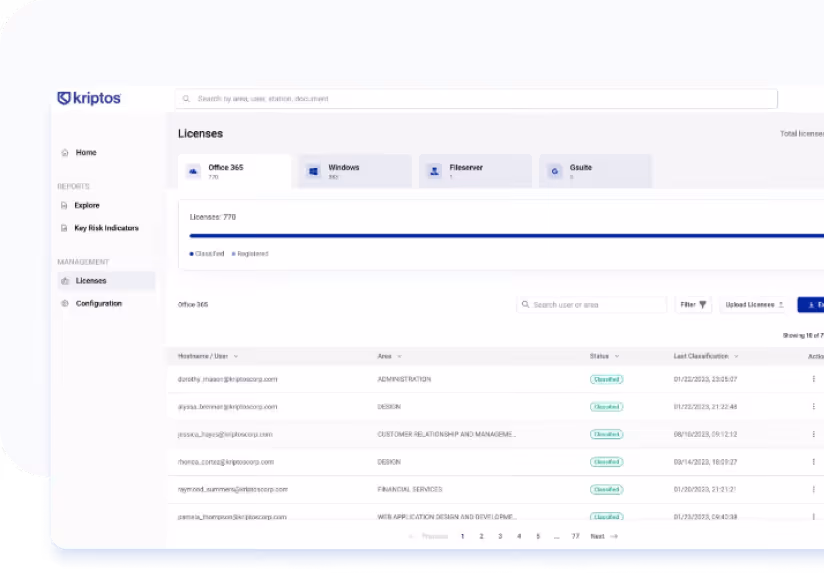Click the Fileserver icon
Image resolution: width=824 pixels, height=573 pixels.
click(435, 171)
